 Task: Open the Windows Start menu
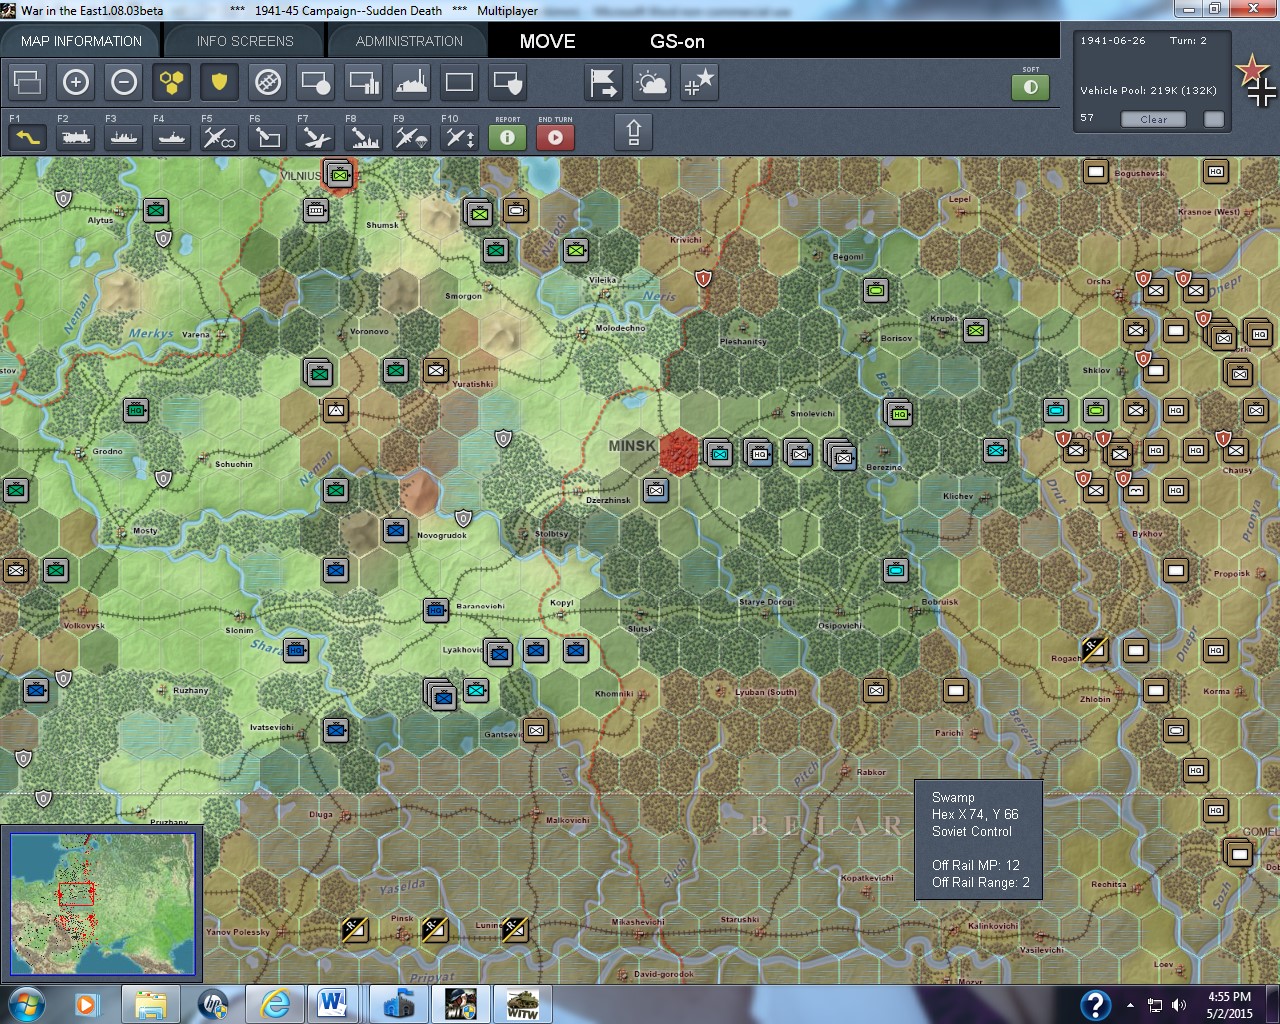(26, 1003)
